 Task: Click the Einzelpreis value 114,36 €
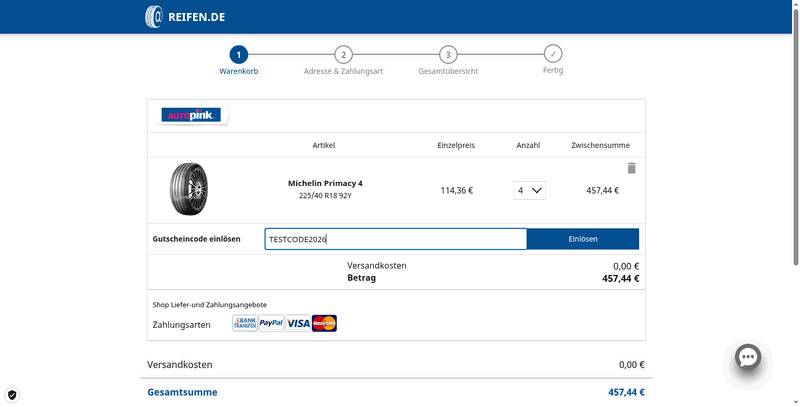pos(457,190)
